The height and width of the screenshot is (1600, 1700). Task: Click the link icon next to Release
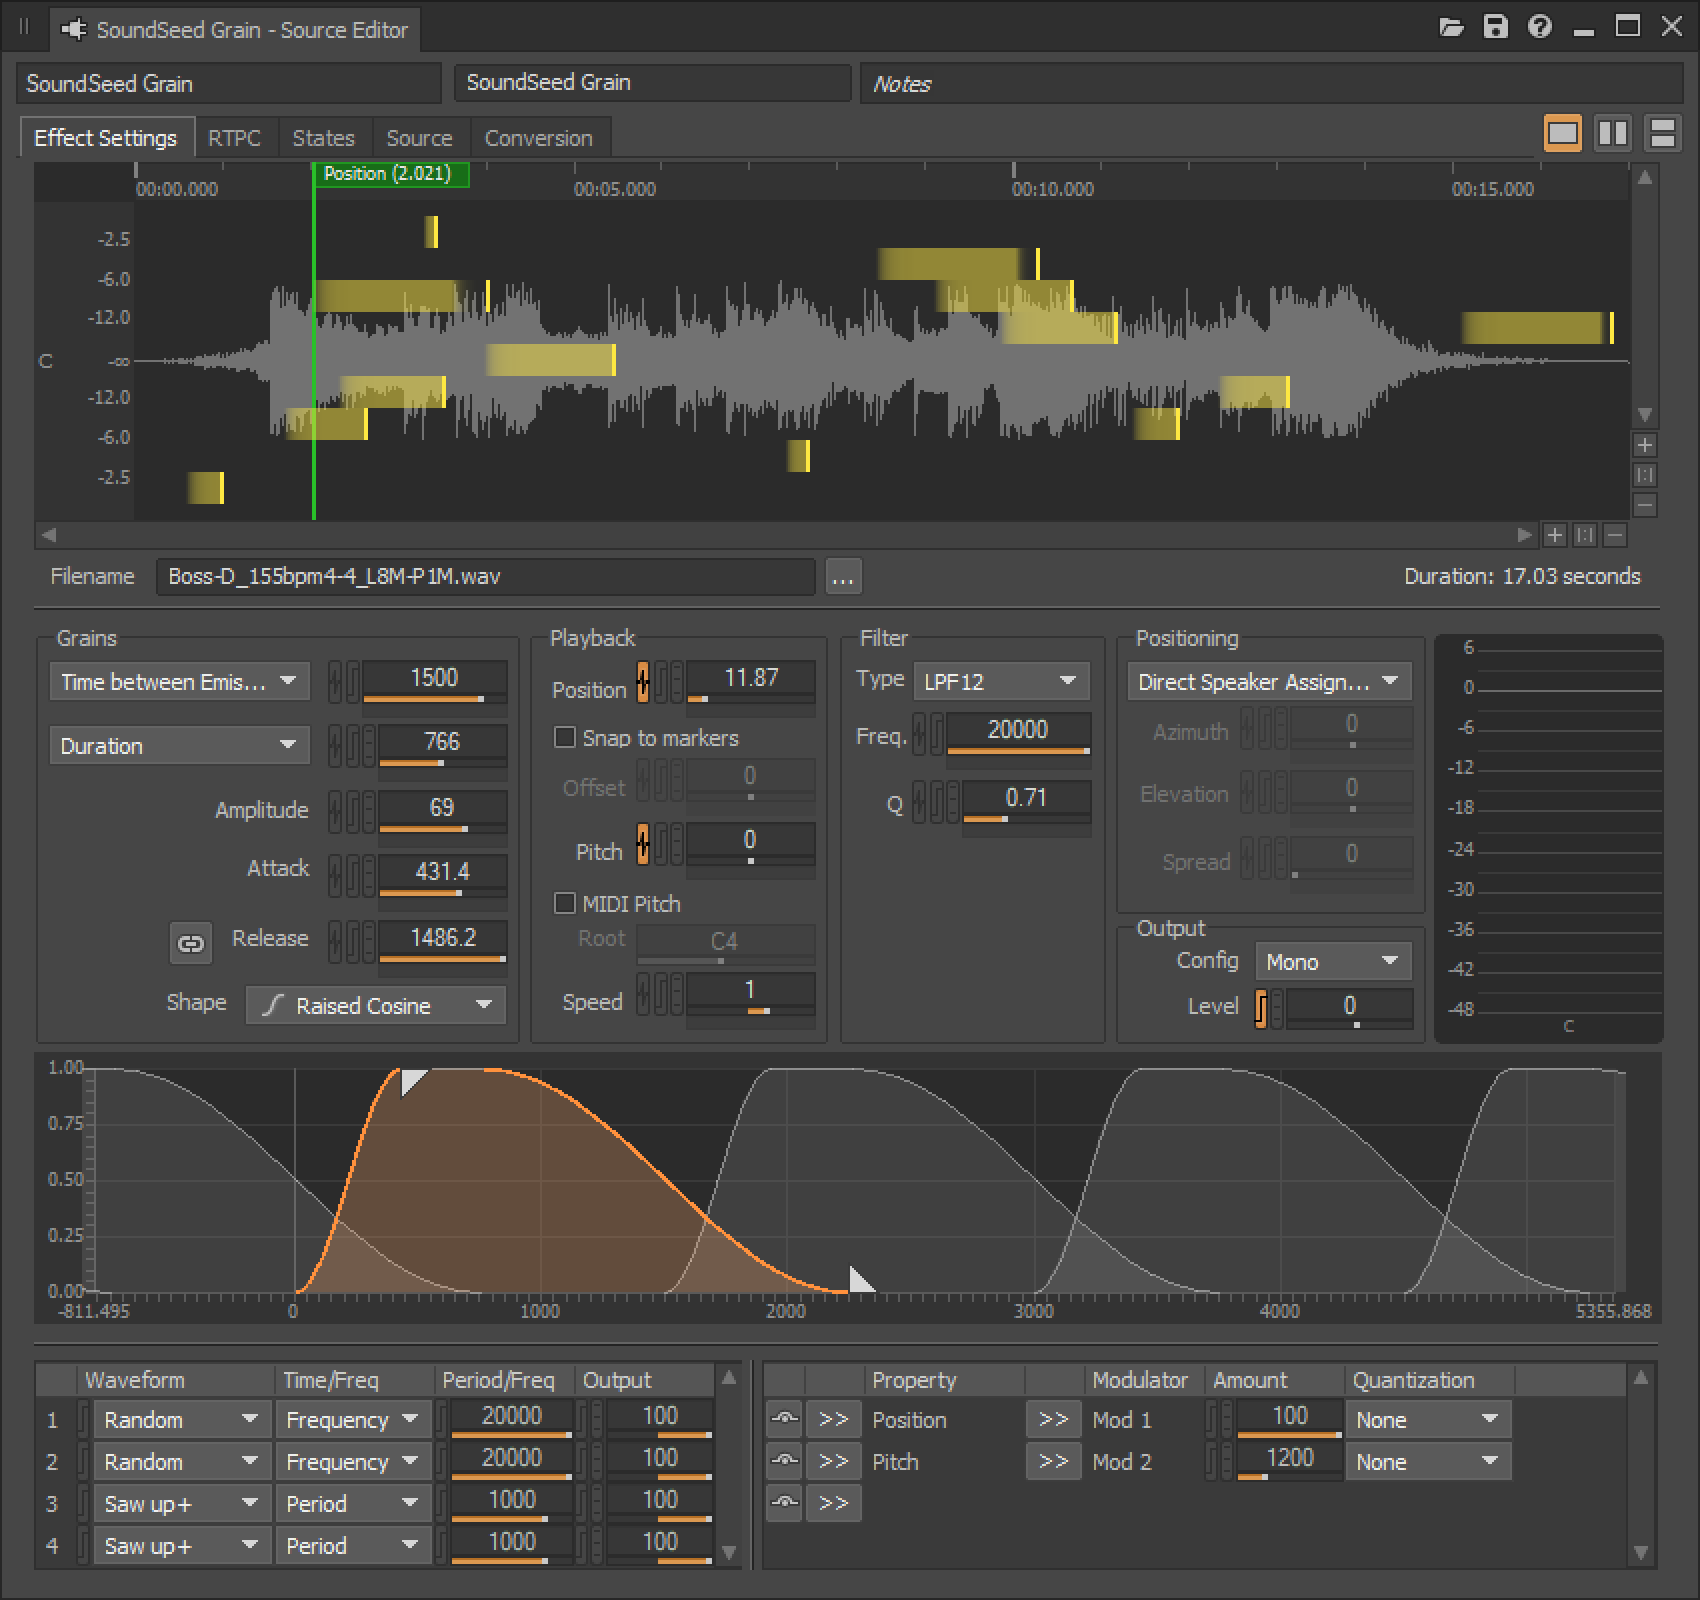190,942
